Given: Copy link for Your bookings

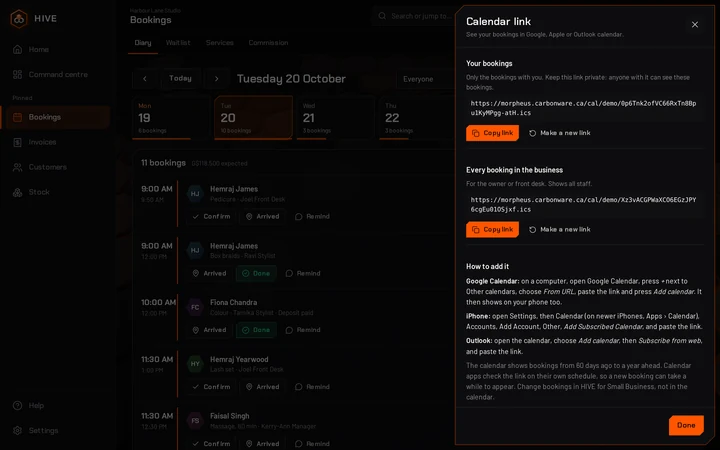Looking at the screenshot, I should (x=492, y=133).
